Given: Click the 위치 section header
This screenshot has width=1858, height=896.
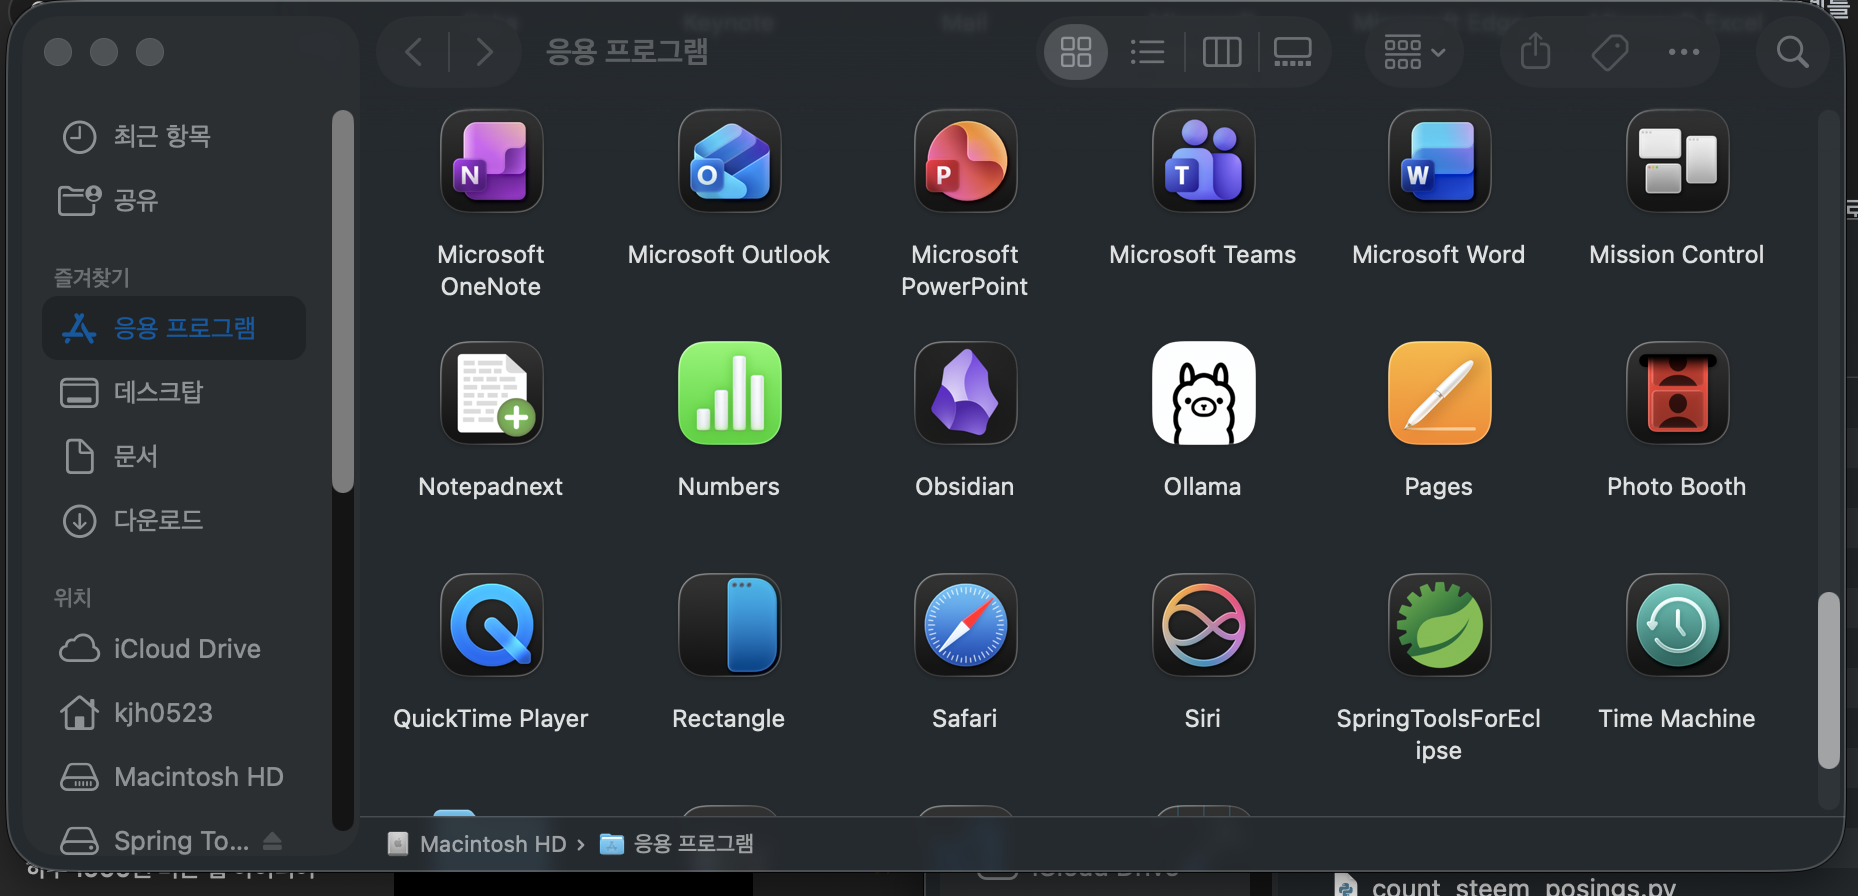Looking at the screenshot, I should coord(72,597).
